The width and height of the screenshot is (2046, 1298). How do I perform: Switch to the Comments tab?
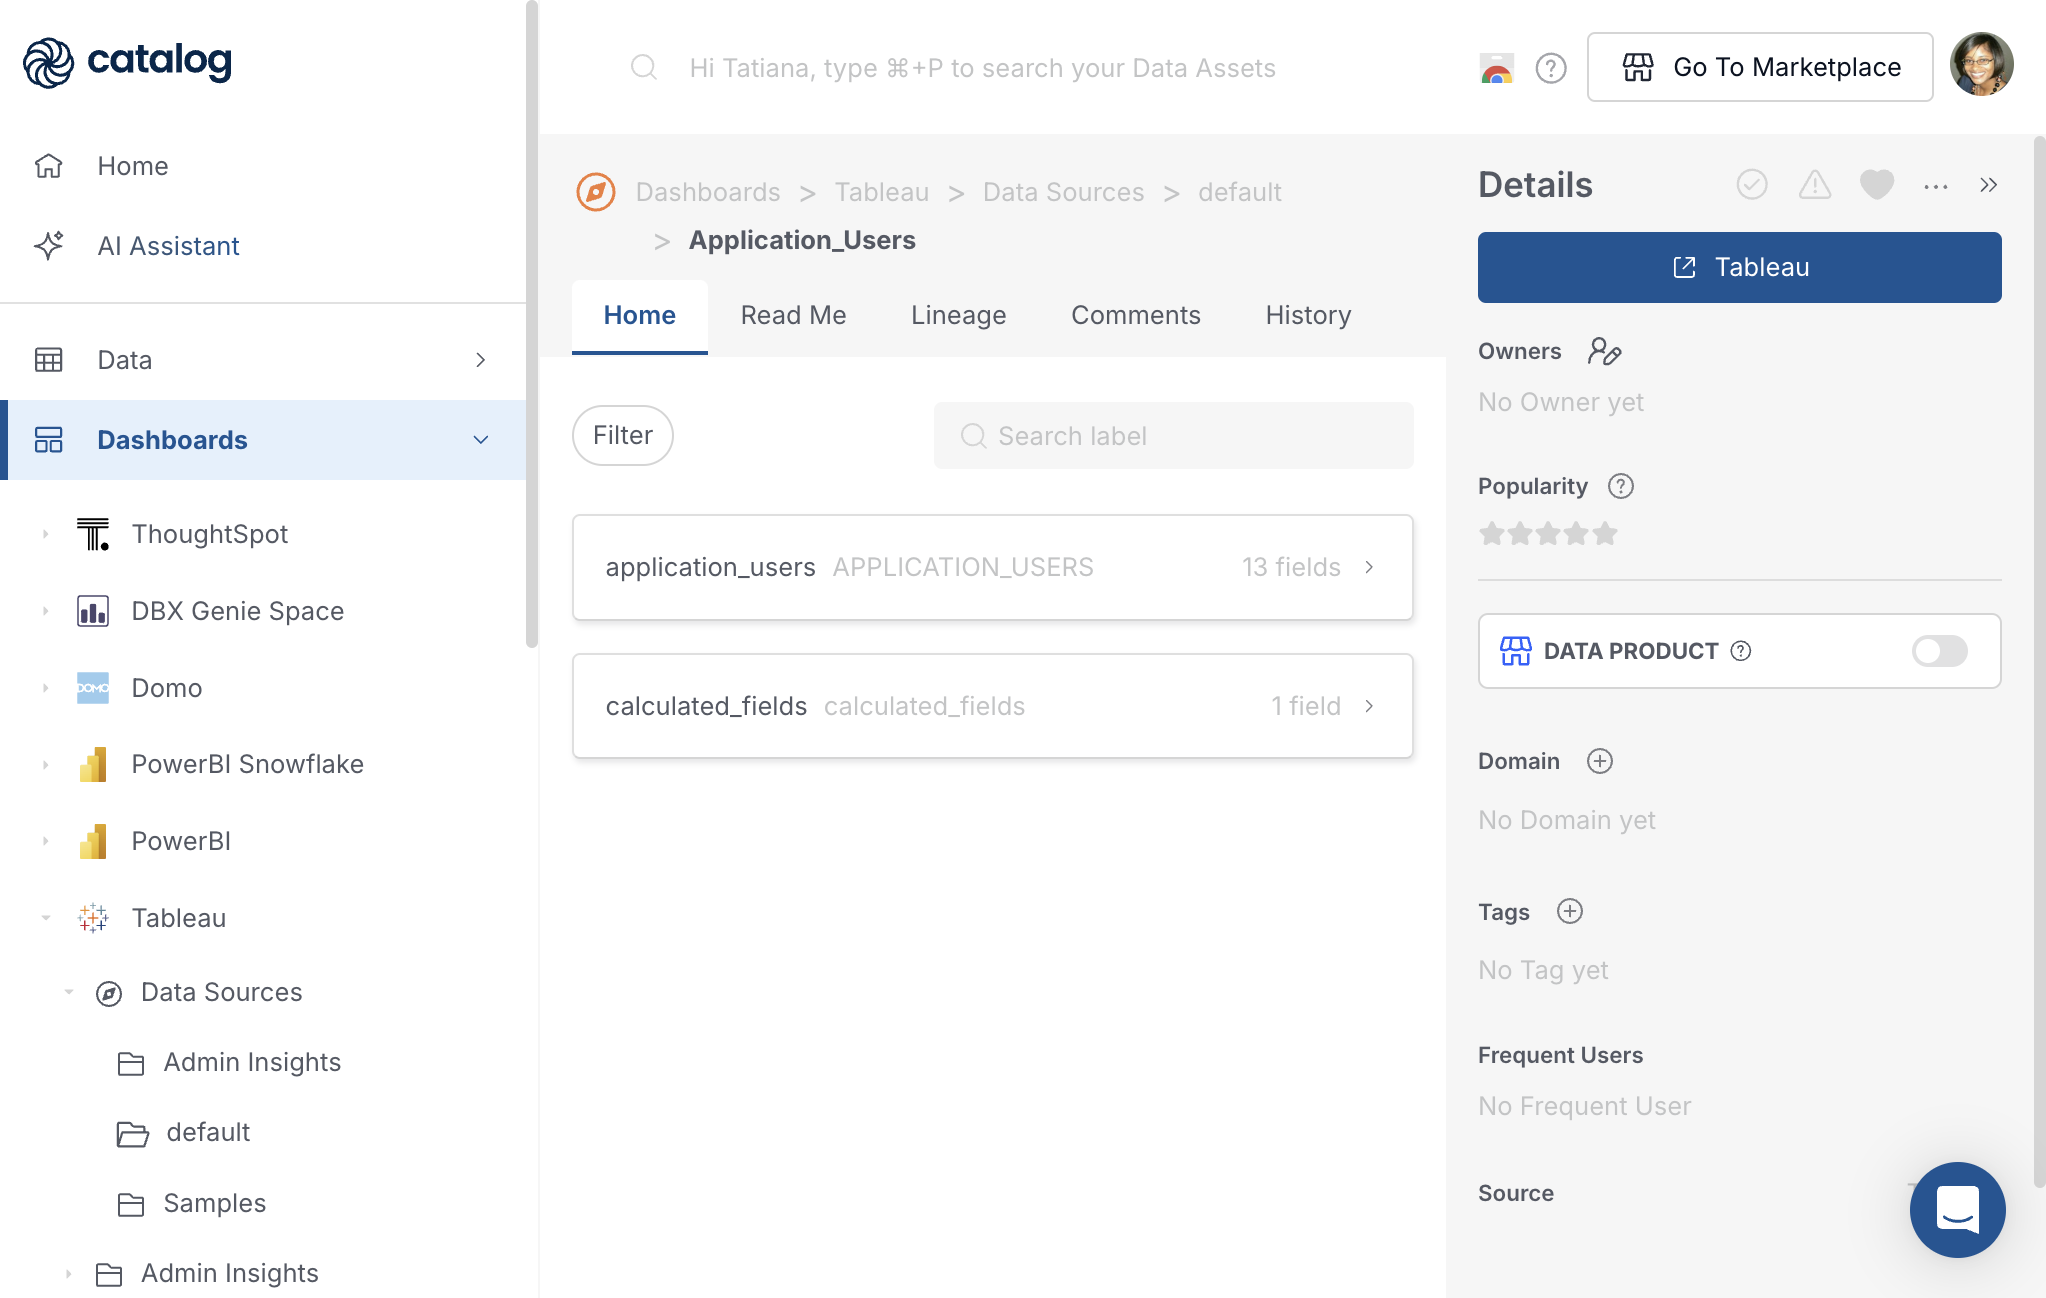[1136, 316]
